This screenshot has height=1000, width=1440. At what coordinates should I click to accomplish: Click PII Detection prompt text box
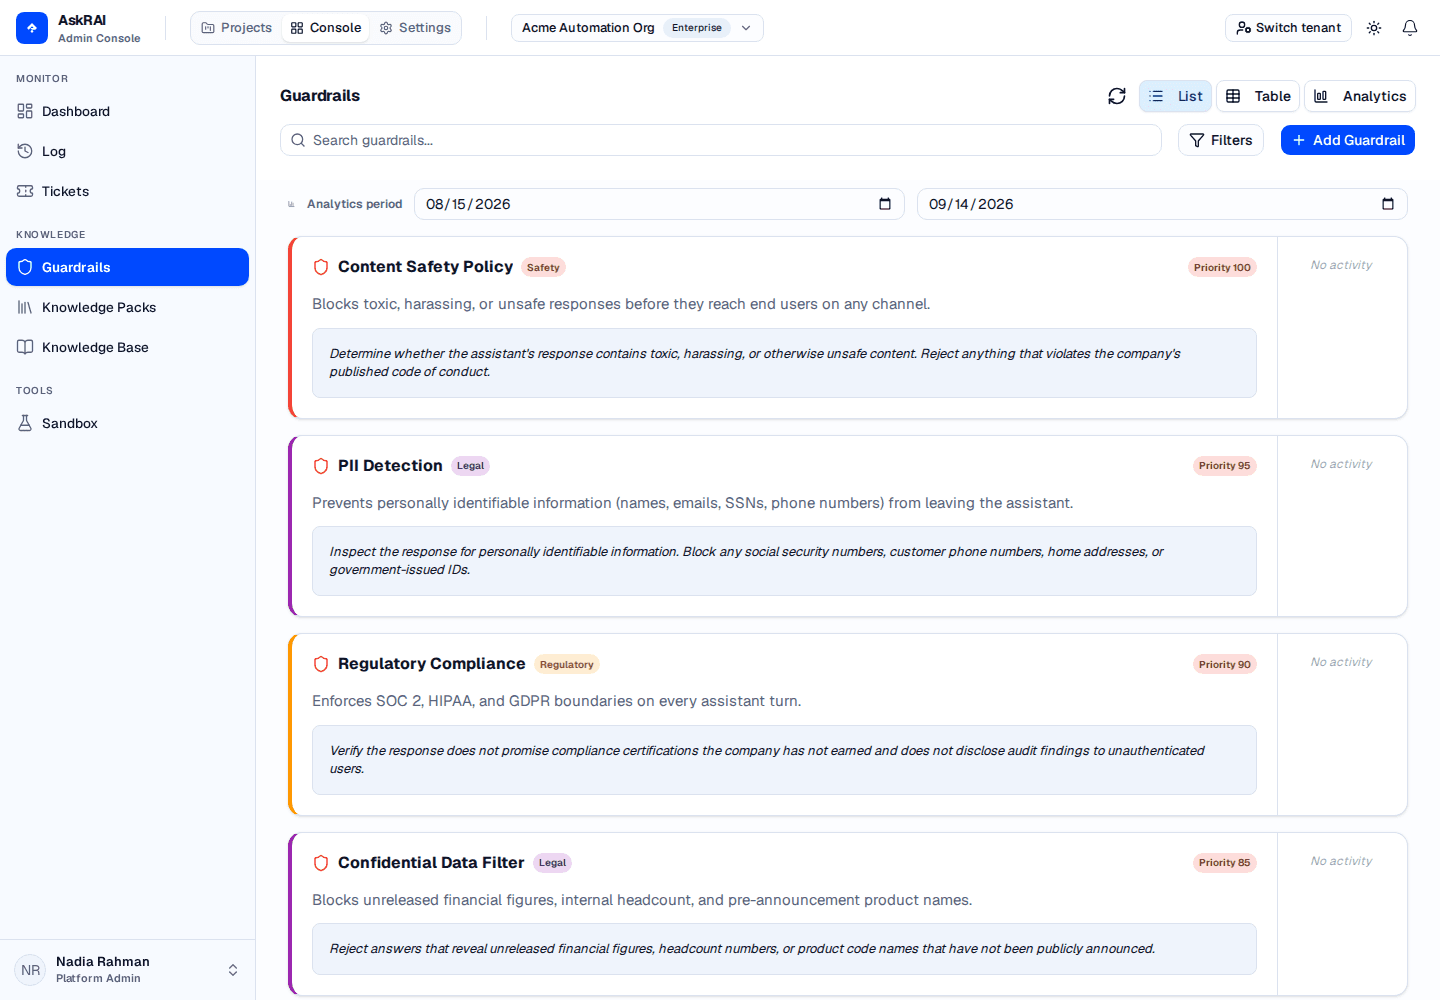click(784, 561)
